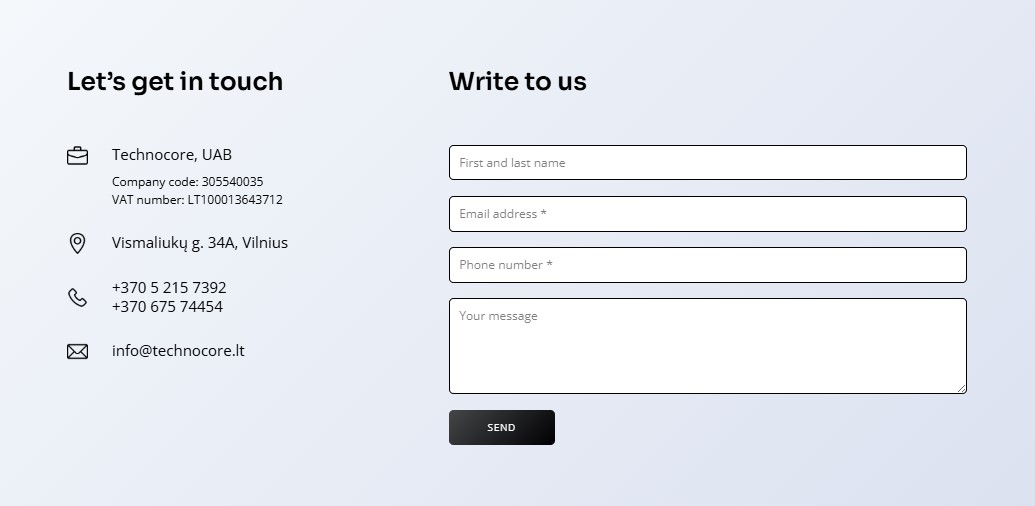Submit the form with the SEND button
The height and width of the screenshot is (506, 1035).
(502, 427)
